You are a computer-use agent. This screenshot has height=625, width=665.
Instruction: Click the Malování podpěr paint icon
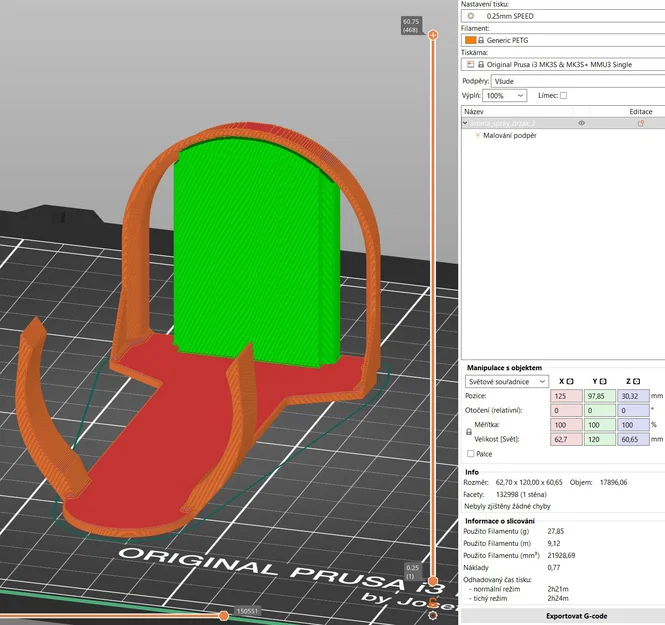pyautogui.click(x=478, y=135)
